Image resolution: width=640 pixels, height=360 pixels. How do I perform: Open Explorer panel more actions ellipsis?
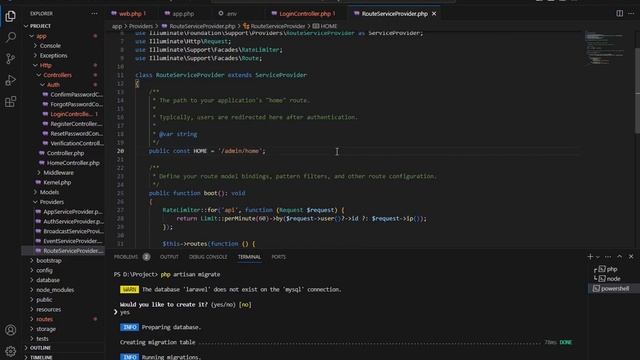pyautogui.click(x=95, y=13)
